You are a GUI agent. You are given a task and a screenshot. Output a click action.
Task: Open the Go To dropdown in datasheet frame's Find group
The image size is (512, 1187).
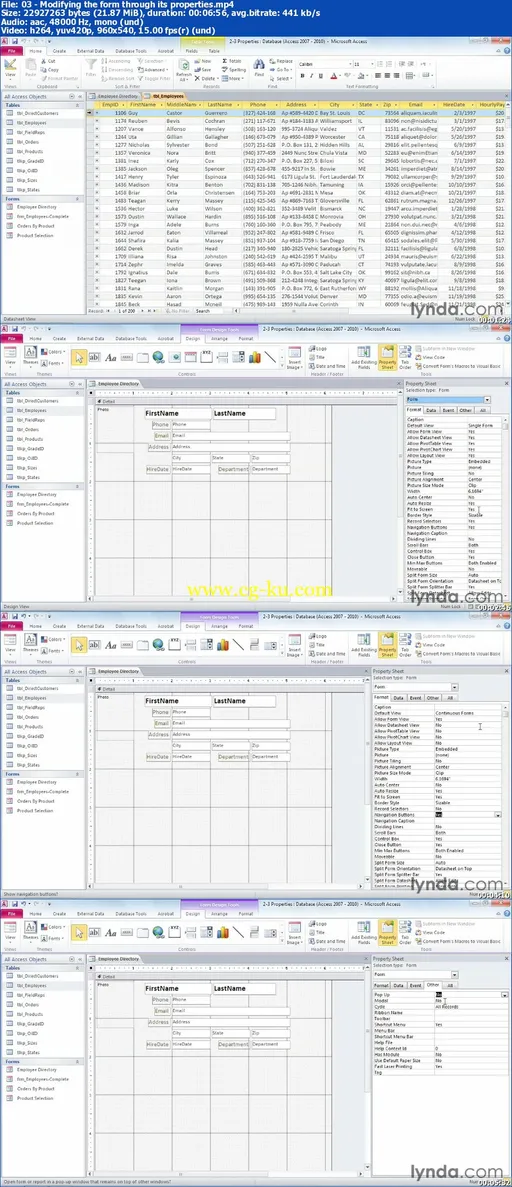(281, 69)
